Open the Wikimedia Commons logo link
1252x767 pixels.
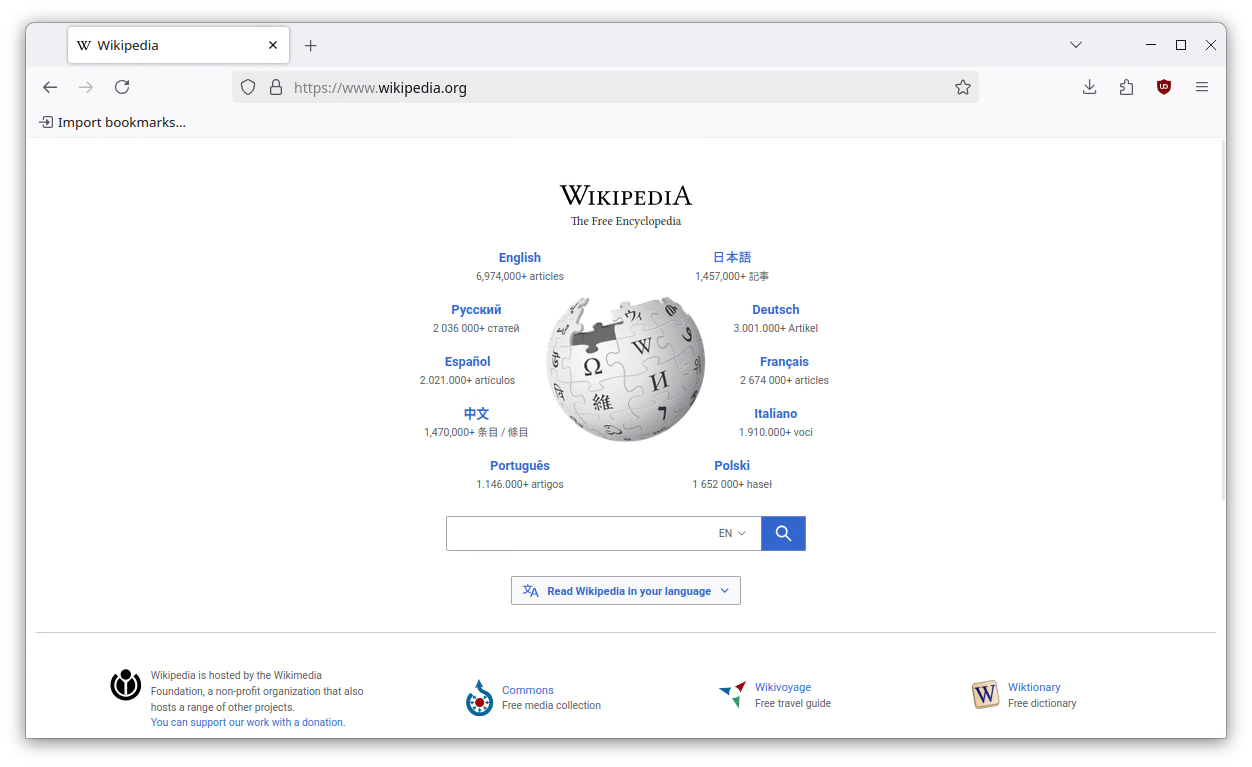pyautogui.click(x=480, y=698)
